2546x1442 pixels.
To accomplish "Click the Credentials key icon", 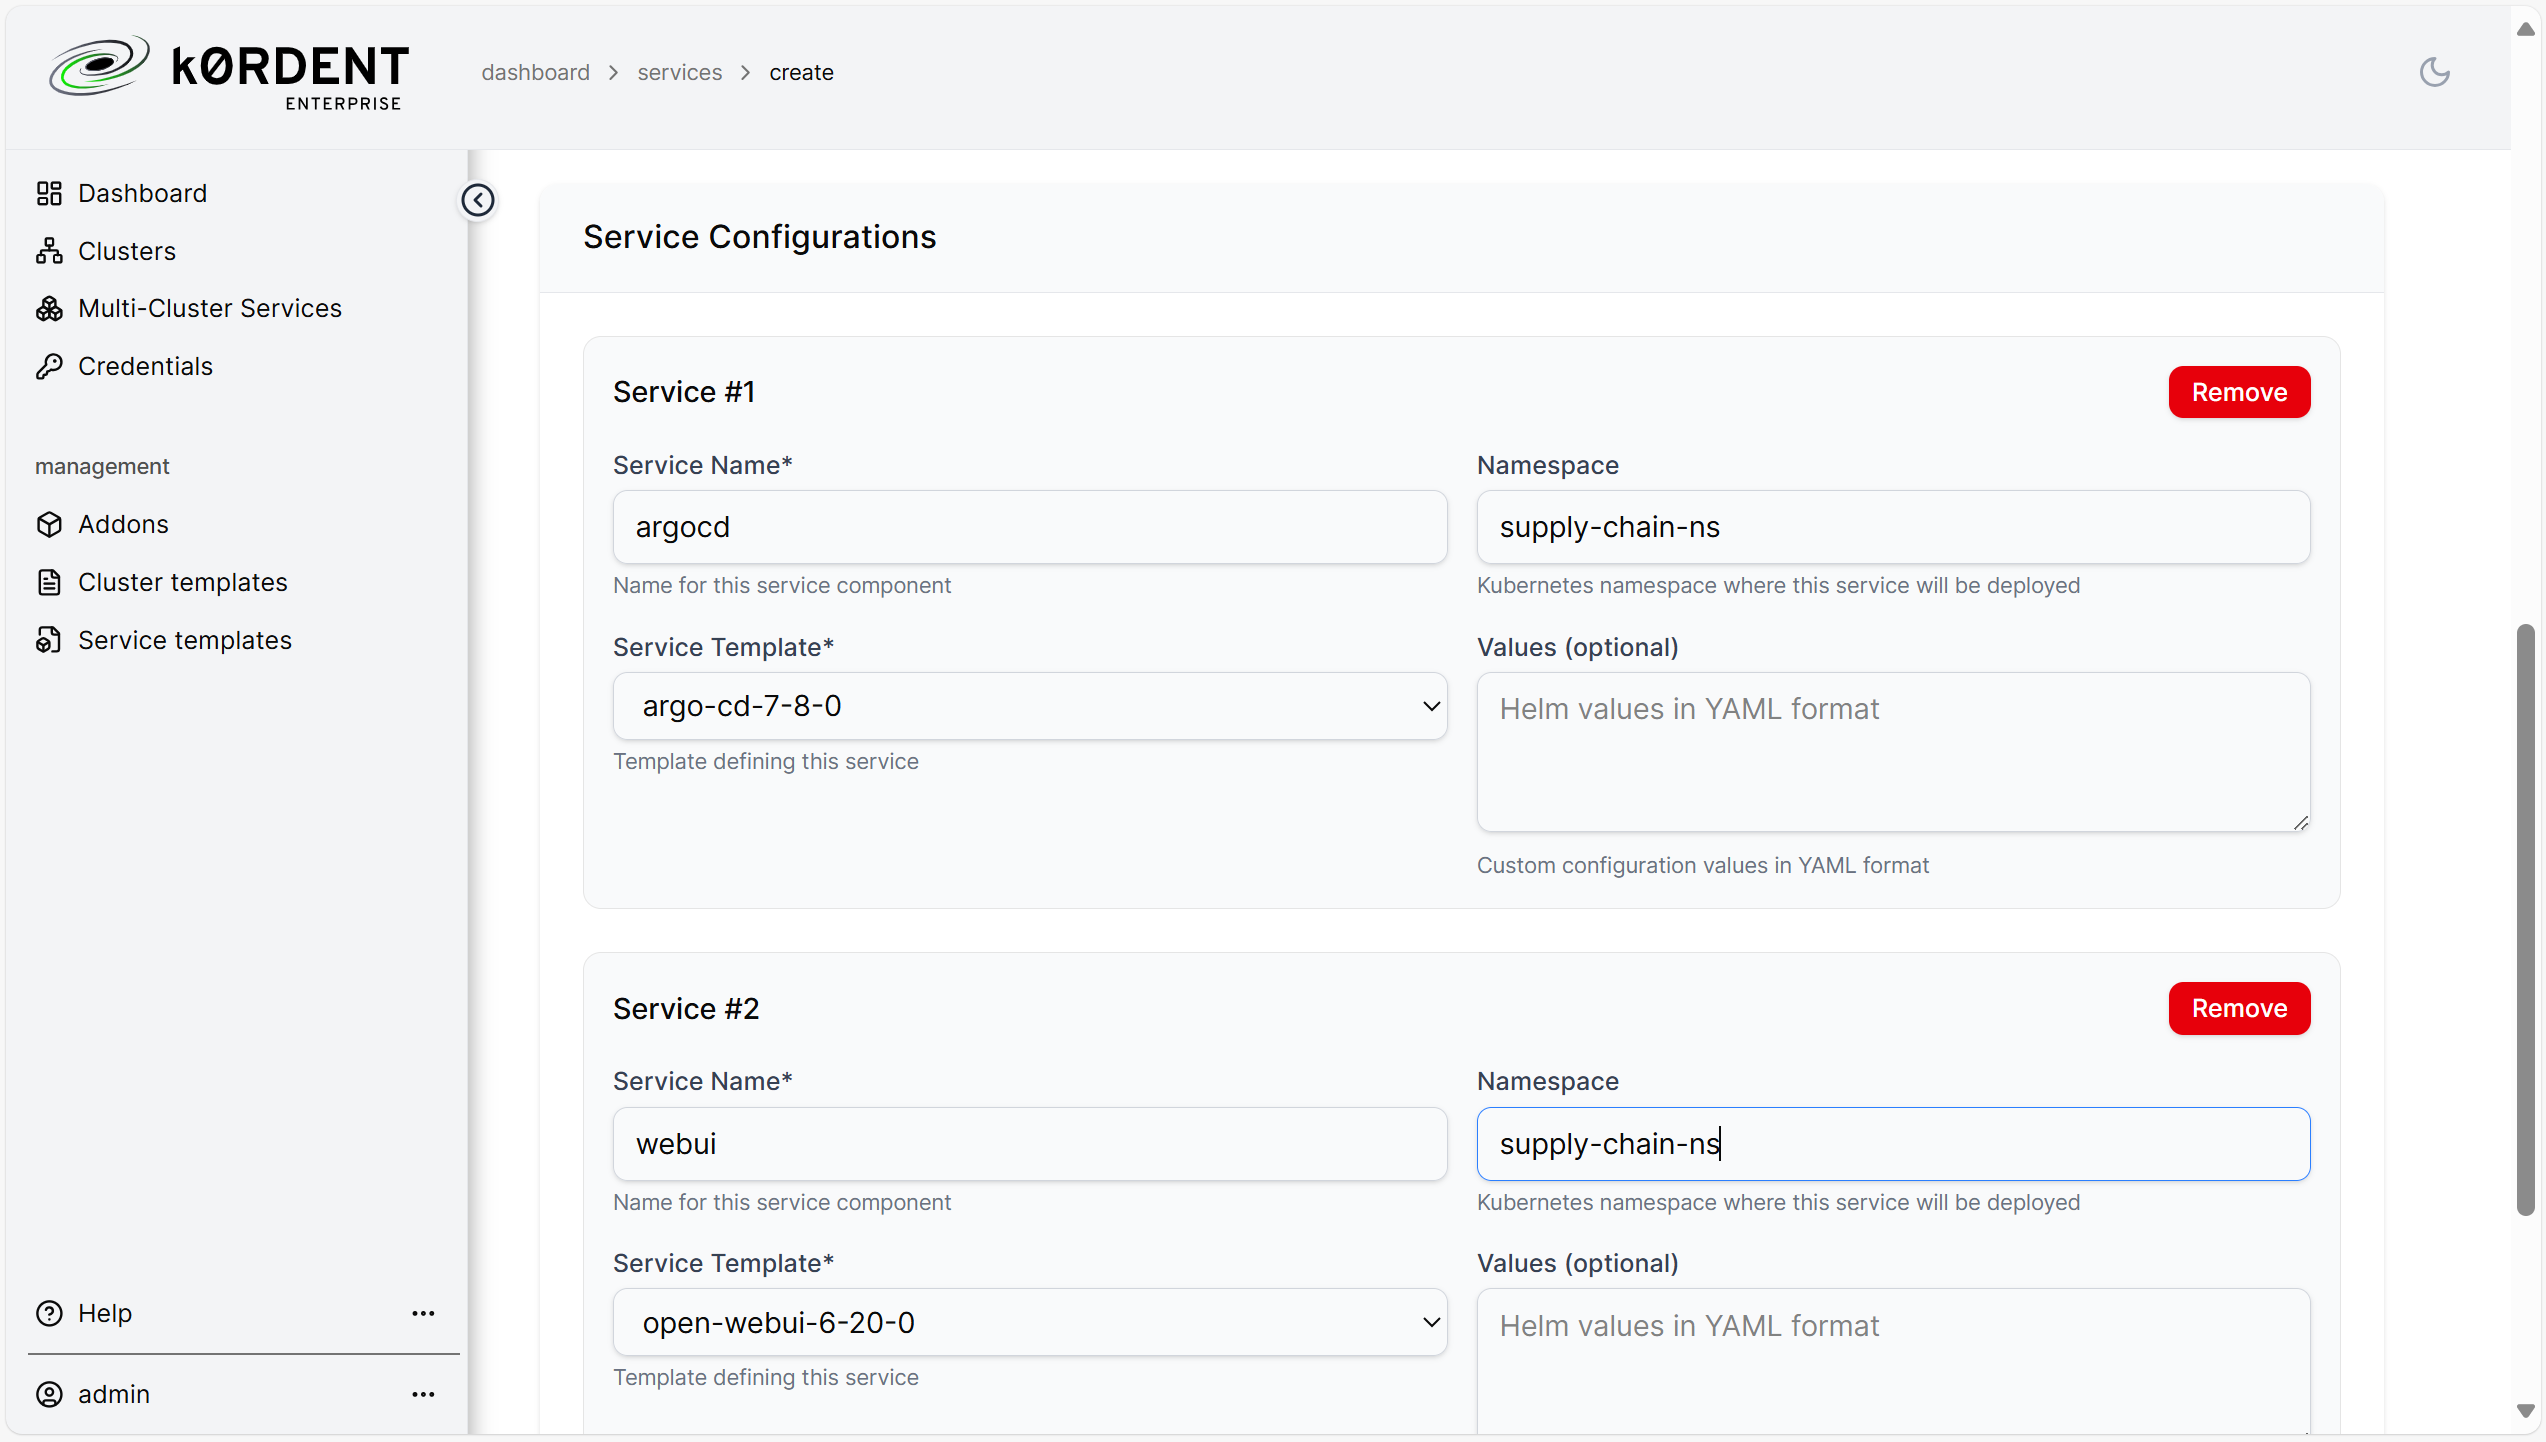I will 49,366.
